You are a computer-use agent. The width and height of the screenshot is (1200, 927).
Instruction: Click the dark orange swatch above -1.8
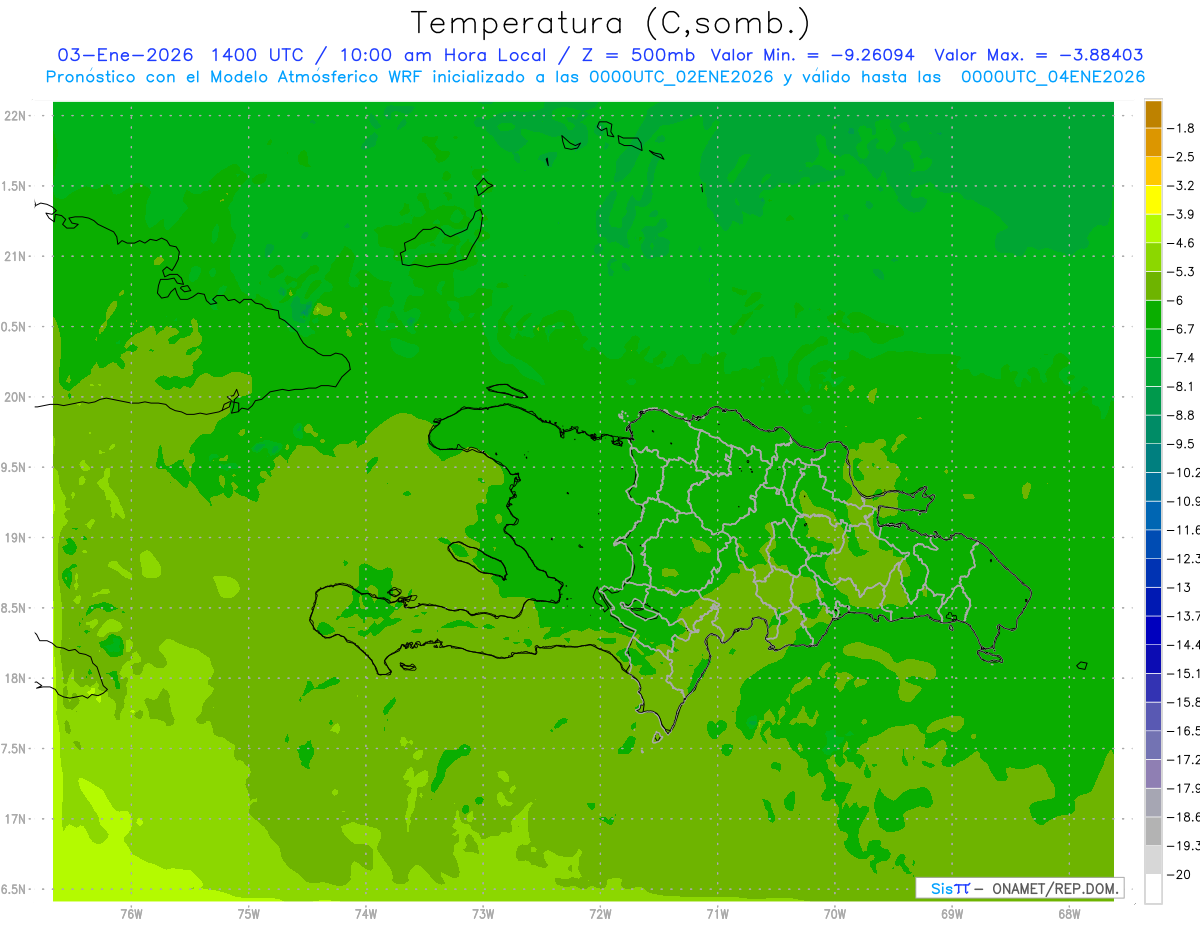[1153, 114]
